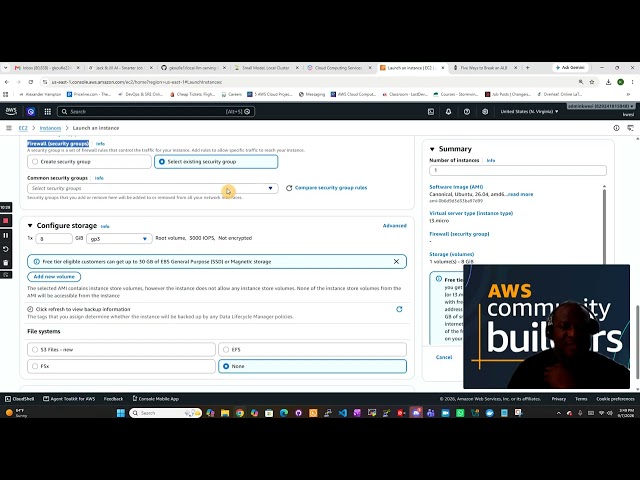Switch to the Cloud Computing Services tab

pyautogui.click(x=339, y=68)
